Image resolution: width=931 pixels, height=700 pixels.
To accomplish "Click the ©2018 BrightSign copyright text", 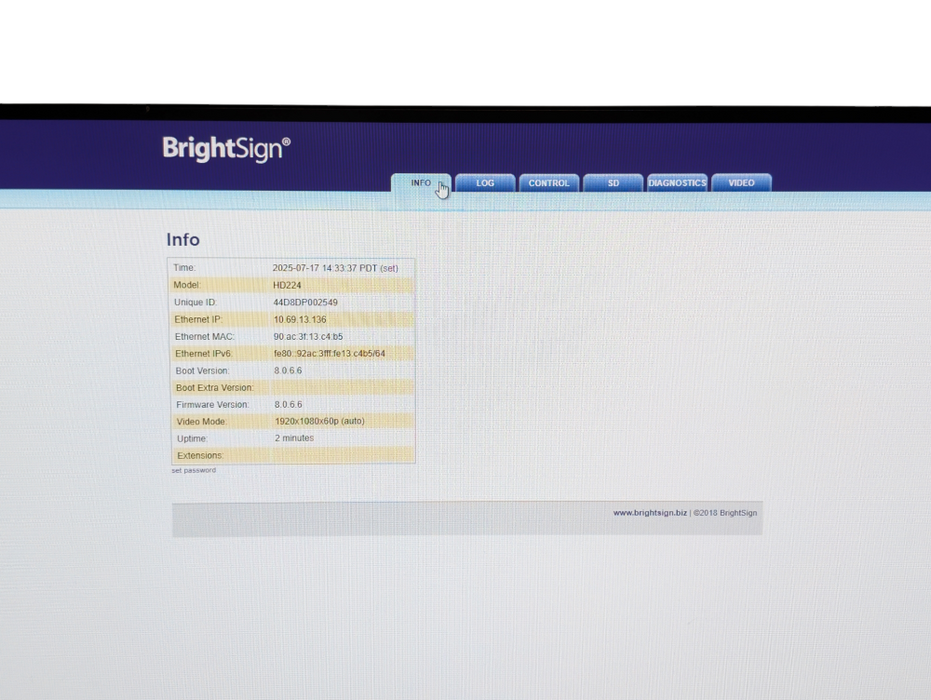I will (725, 513).
